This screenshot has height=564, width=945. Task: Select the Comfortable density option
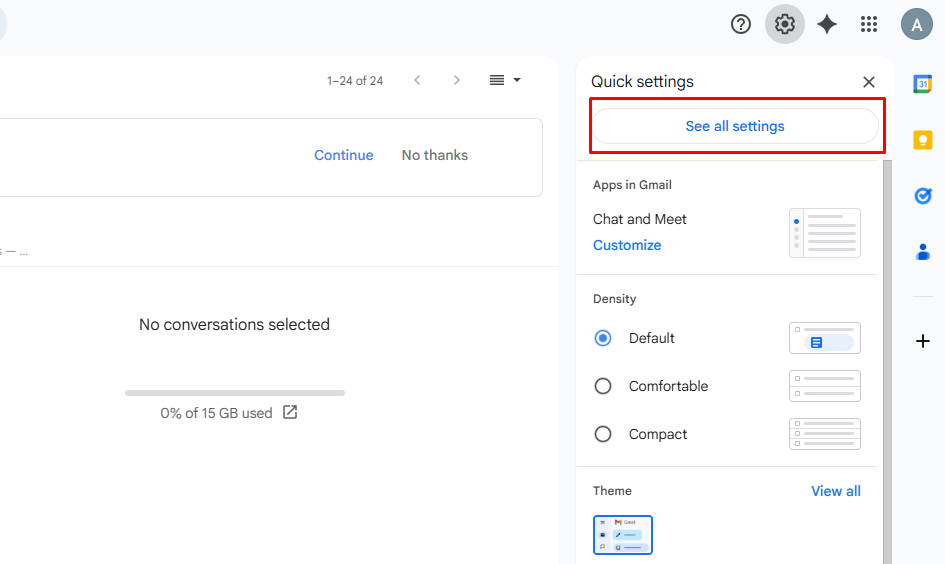click(x=603, y=386)
